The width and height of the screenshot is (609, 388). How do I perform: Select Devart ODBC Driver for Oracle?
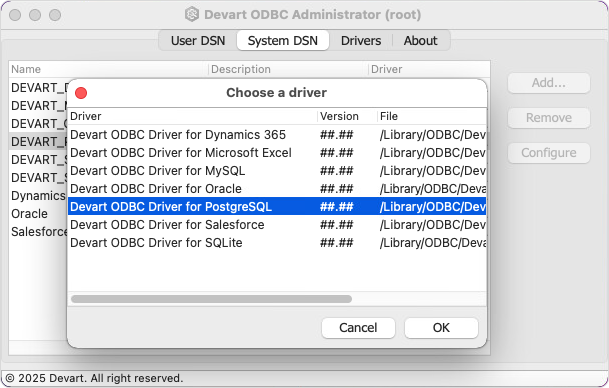point(277,189)
